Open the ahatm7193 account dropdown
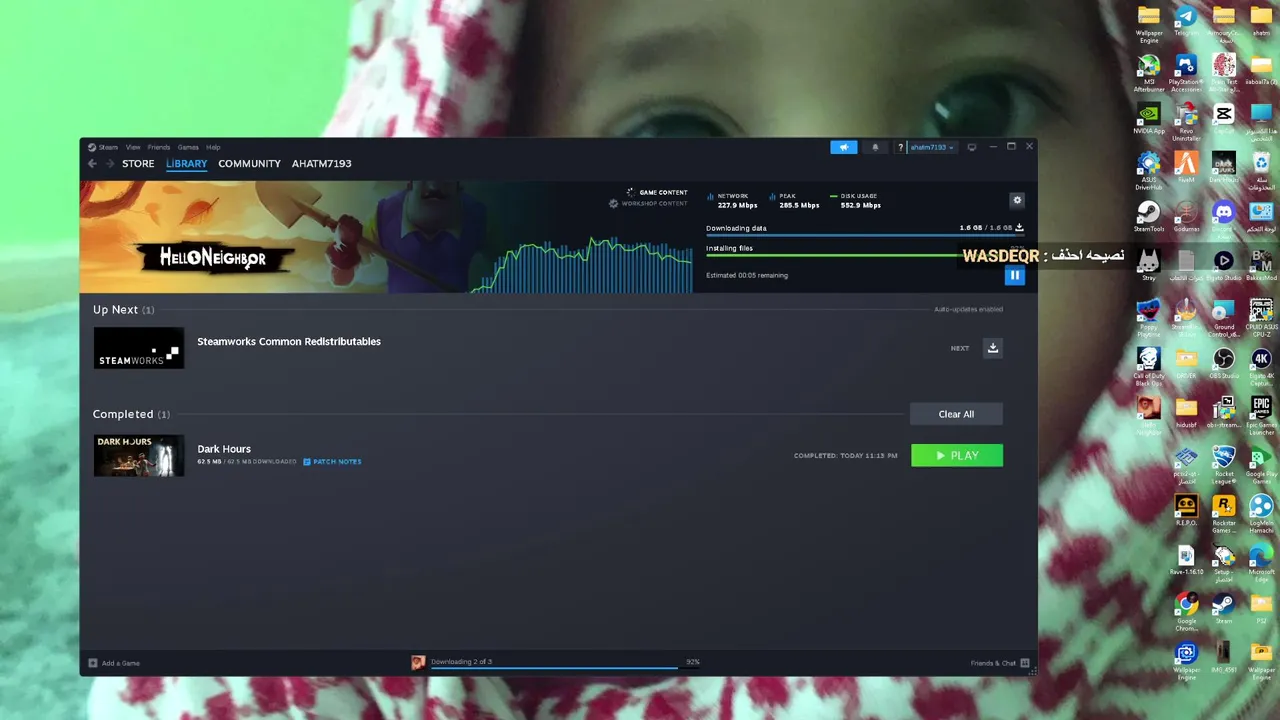 click(932, 147)
